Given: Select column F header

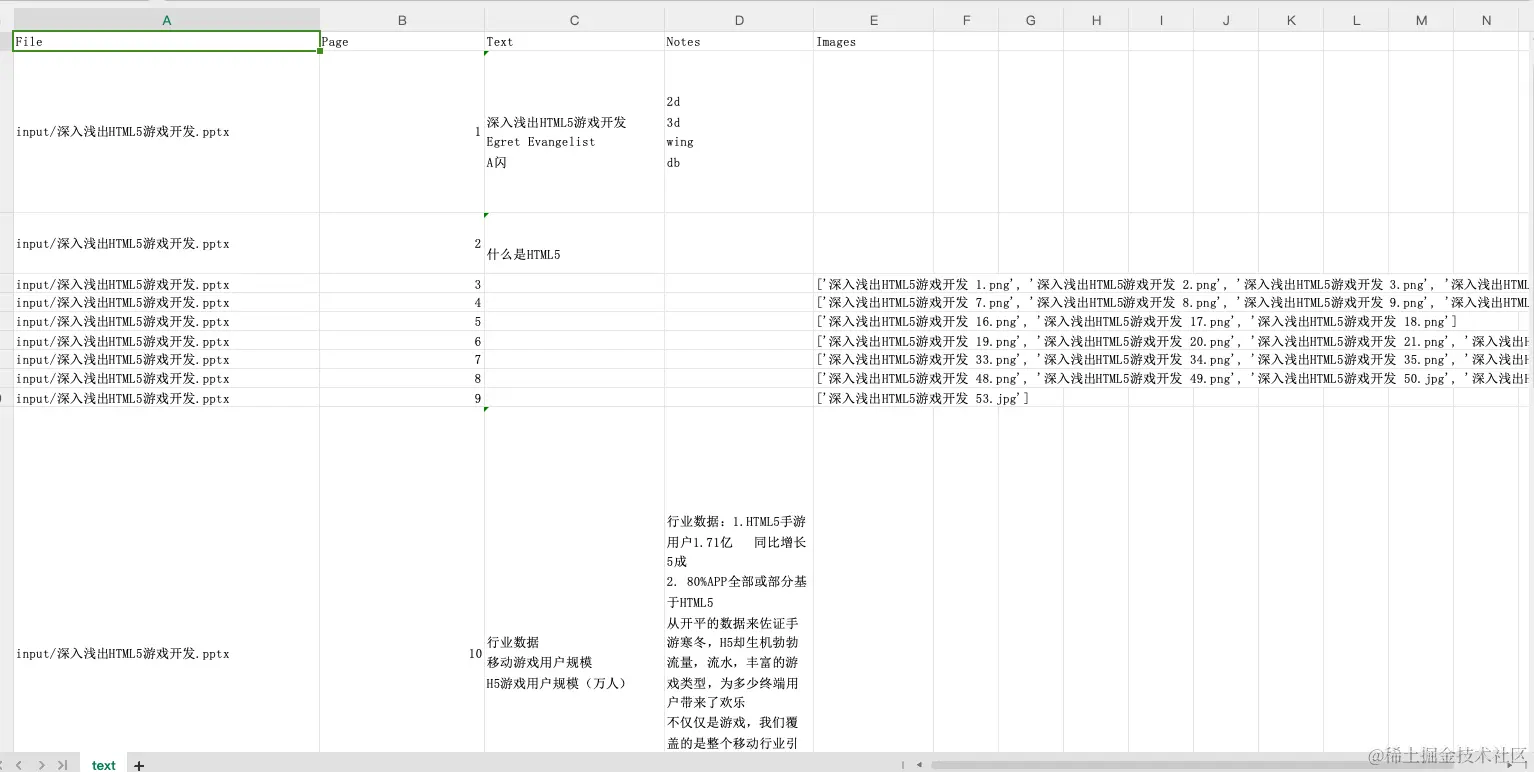Looking at the screenshot, I should 966,20.
